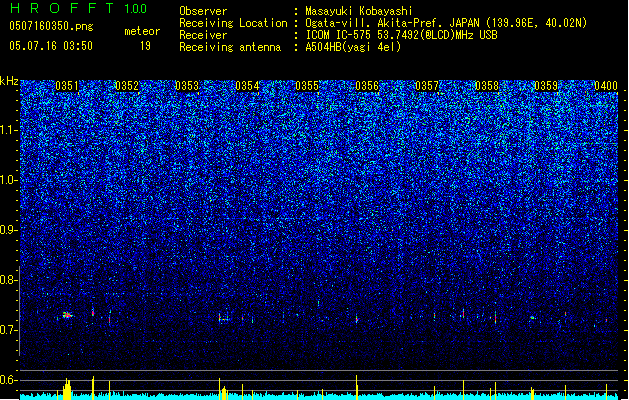Click the 0358 time marker
This screenshot has width=629, height=400.
click(x=487, y=86)
